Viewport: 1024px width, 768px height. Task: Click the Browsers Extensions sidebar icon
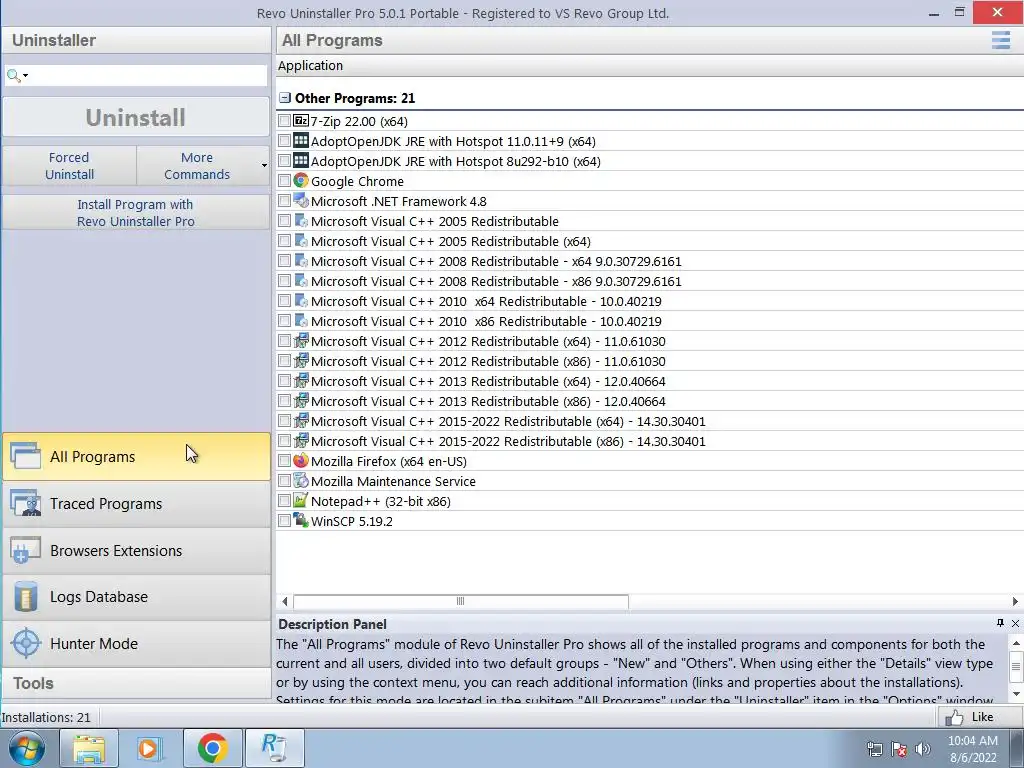[x=25, y=551]
